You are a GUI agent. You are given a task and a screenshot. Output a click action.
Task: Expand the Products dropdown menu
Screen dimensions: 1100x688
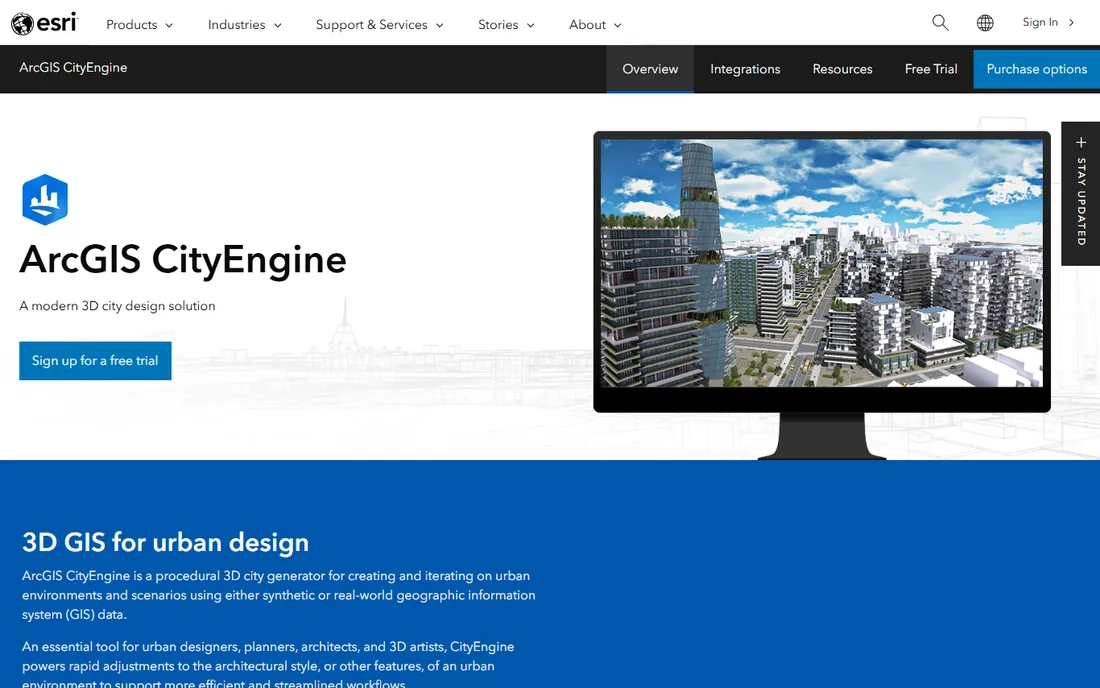pyautogui.click(x=140, y=25)
